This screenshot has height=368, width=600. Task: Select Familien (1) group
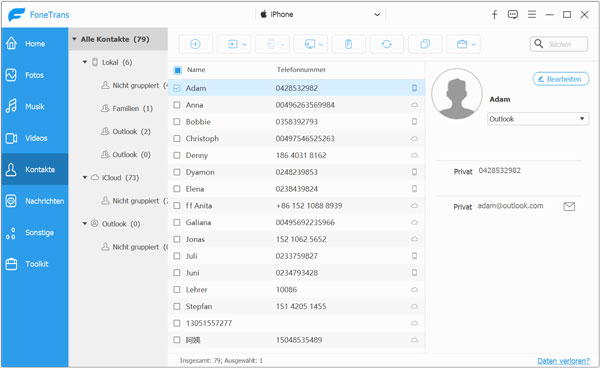click(127, 109)
